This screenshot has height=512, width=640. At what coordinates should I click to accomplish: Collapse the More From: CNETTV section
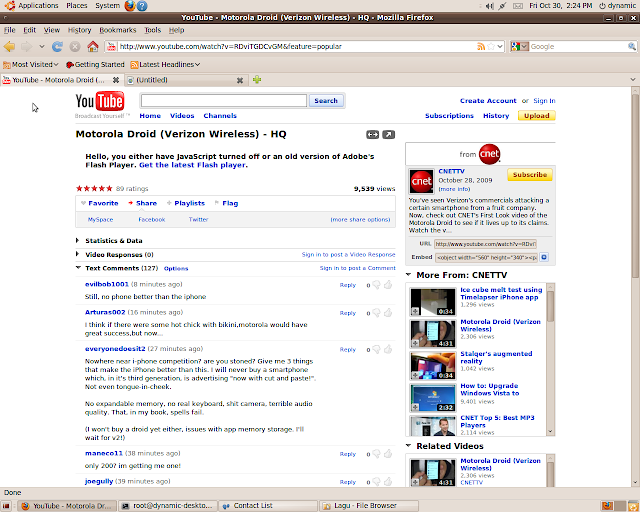[409, 274]
